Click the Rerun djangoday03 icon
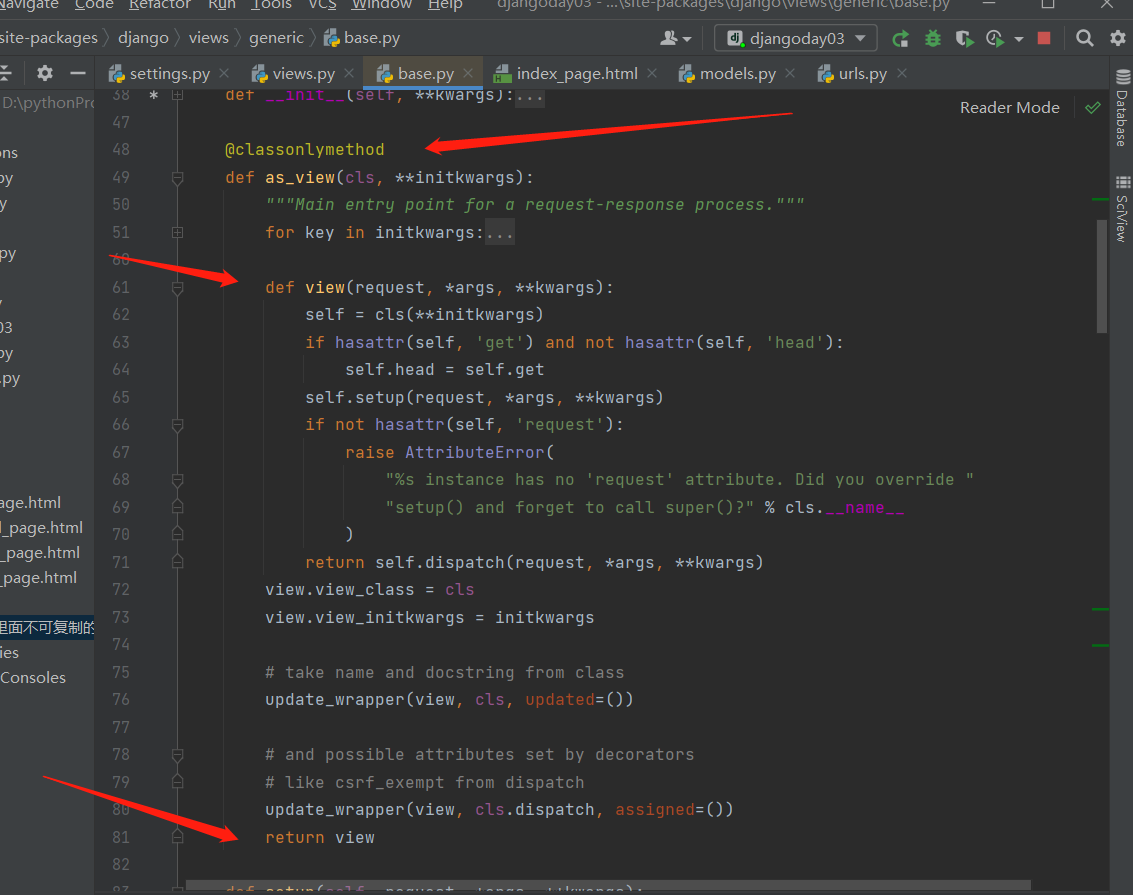 tap(900, 38)
